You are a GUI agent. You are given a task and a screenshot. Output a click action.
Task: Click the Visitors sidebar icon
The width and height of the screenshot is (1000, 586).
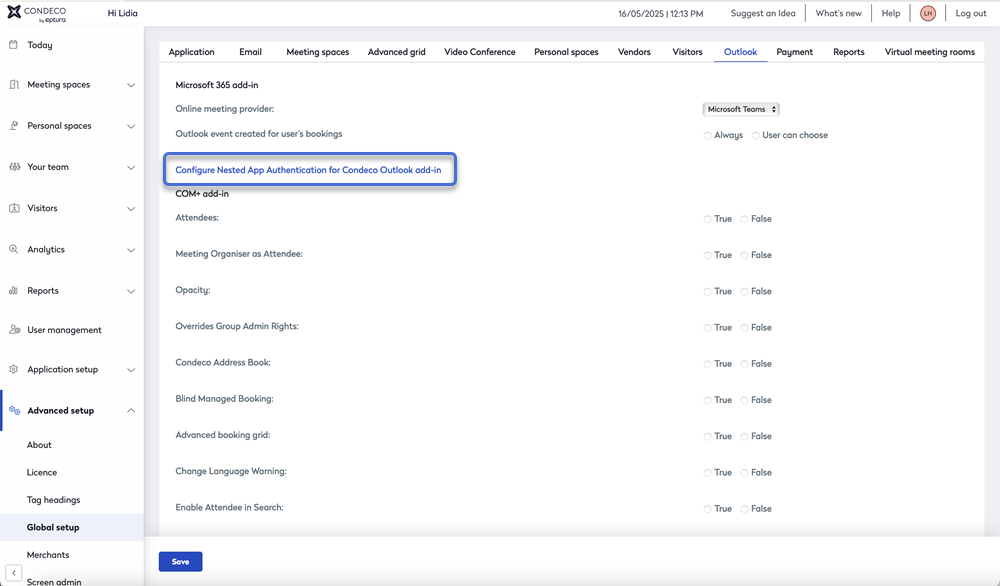pyautogui.click(x=14, y=209)
